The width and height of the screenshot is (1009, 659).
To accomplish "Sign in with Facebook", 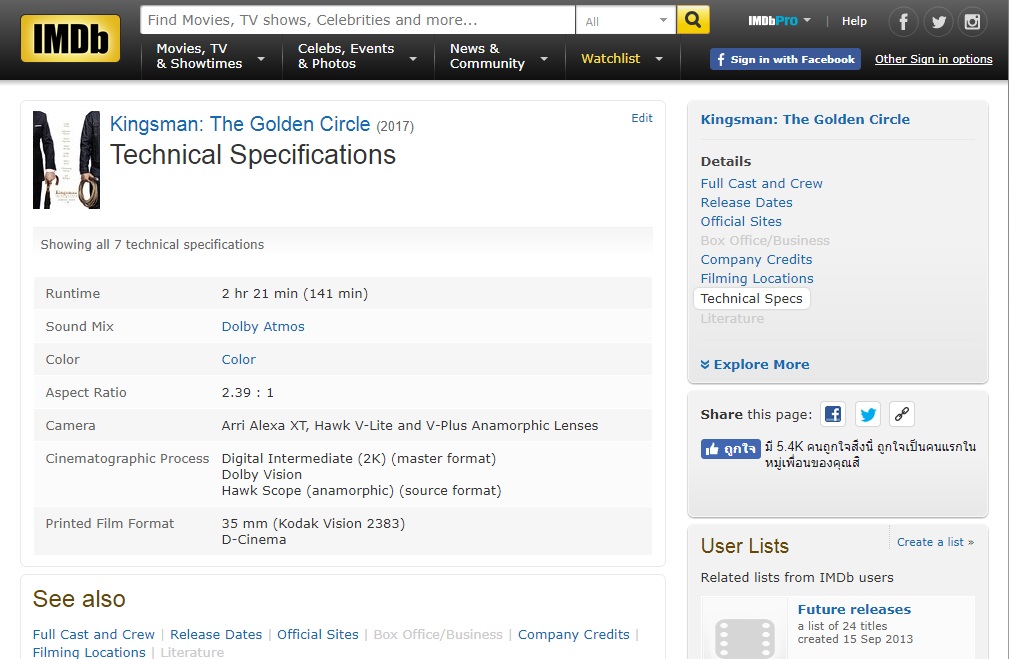I will (785, 59).
